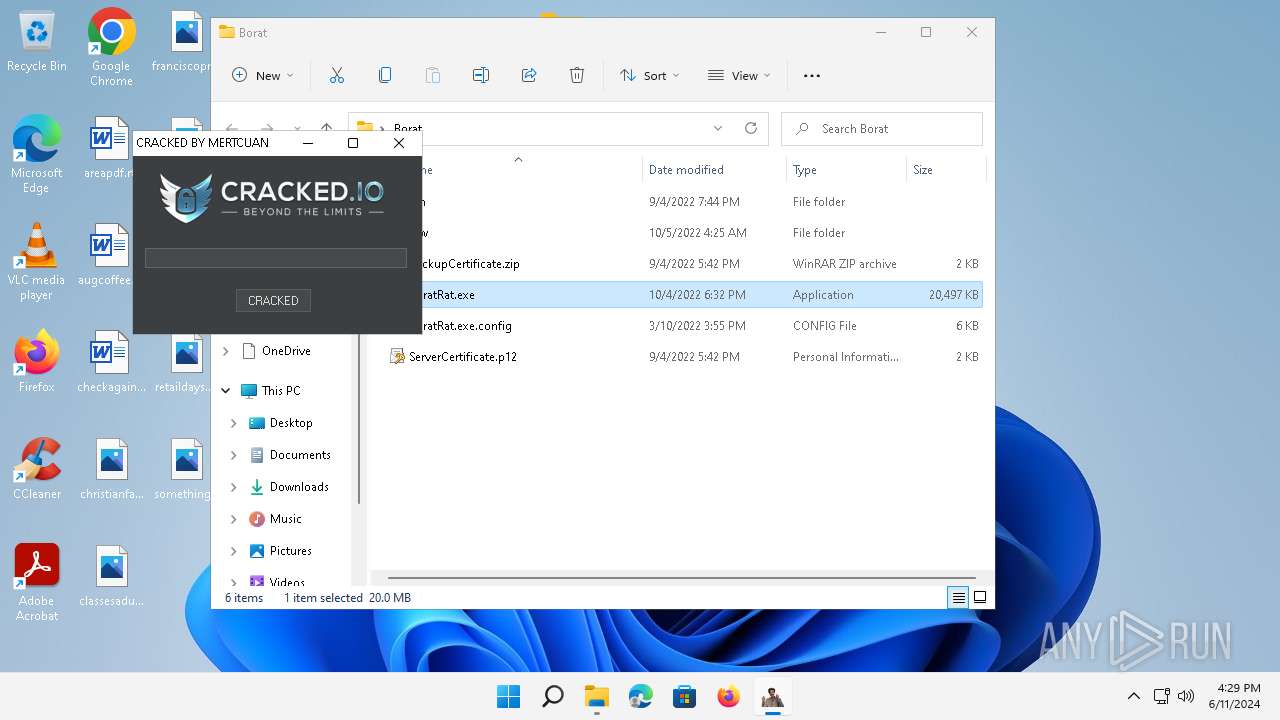1280x720 pixels.
Task: Switch to details view icon in status bar
Action: pyautogui.click(x=958, y=598)
